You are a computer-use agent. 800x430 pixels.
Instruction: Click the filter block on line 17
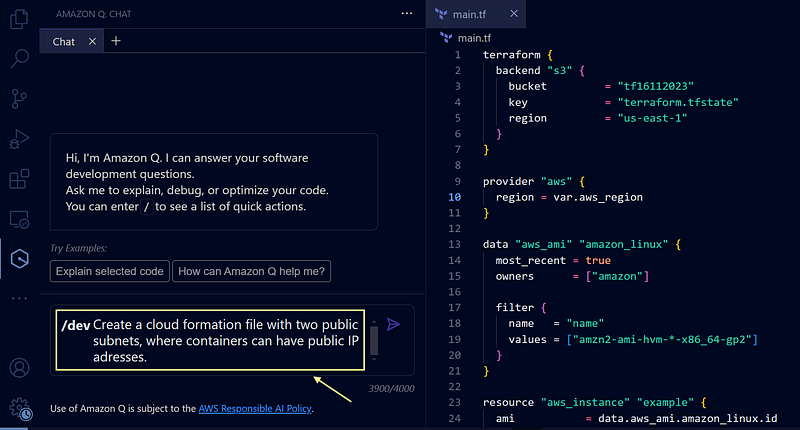point(521,308)
